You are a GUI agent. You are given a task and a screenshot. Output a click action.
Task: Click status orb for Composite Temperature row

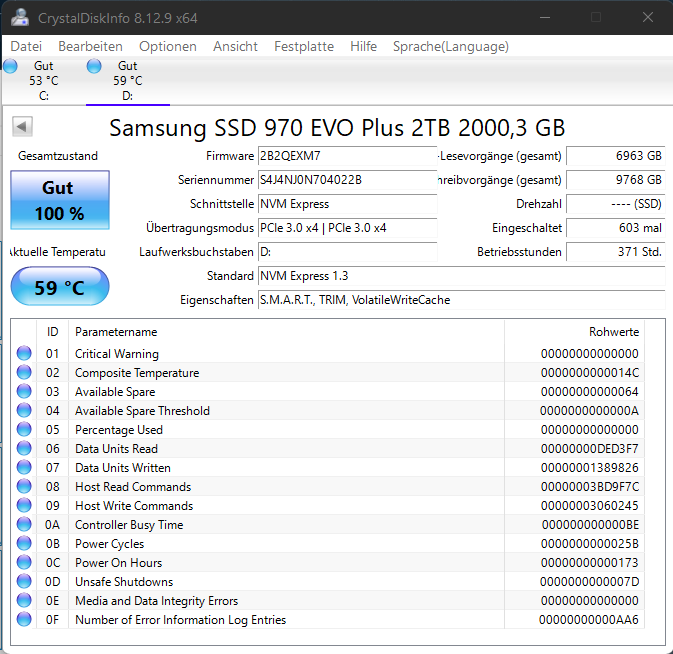point(24,372)
